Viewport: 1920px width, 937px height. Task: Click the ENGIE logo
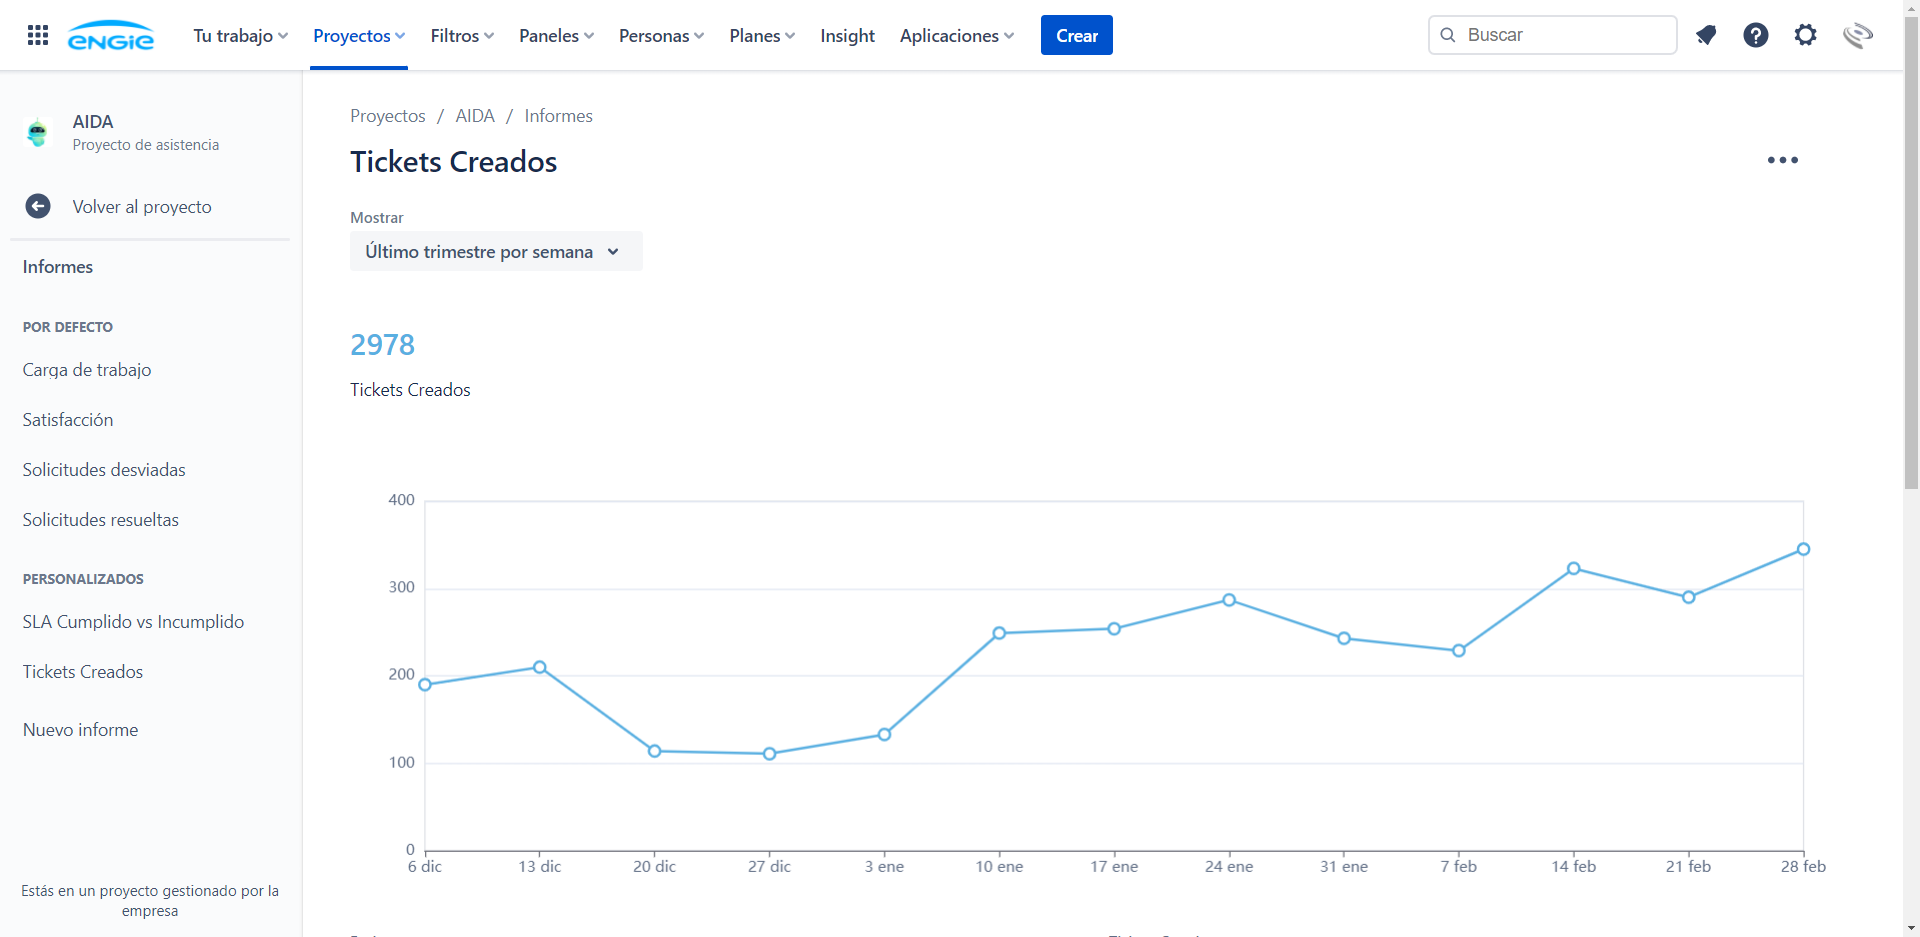click(x=111, y=35)
